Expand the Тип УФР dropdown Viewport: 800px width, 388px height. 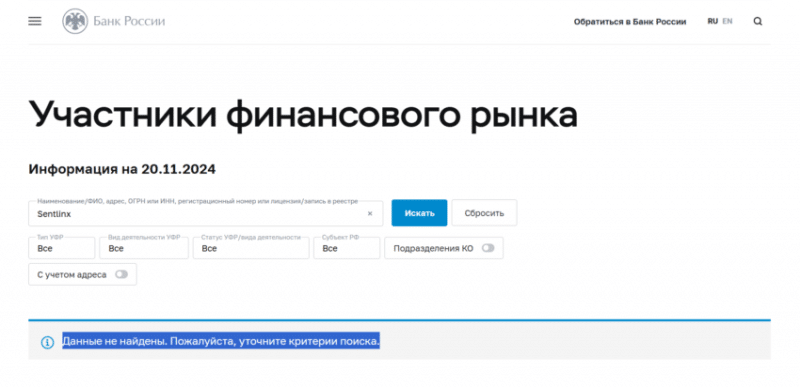click(x=62, y=248)
